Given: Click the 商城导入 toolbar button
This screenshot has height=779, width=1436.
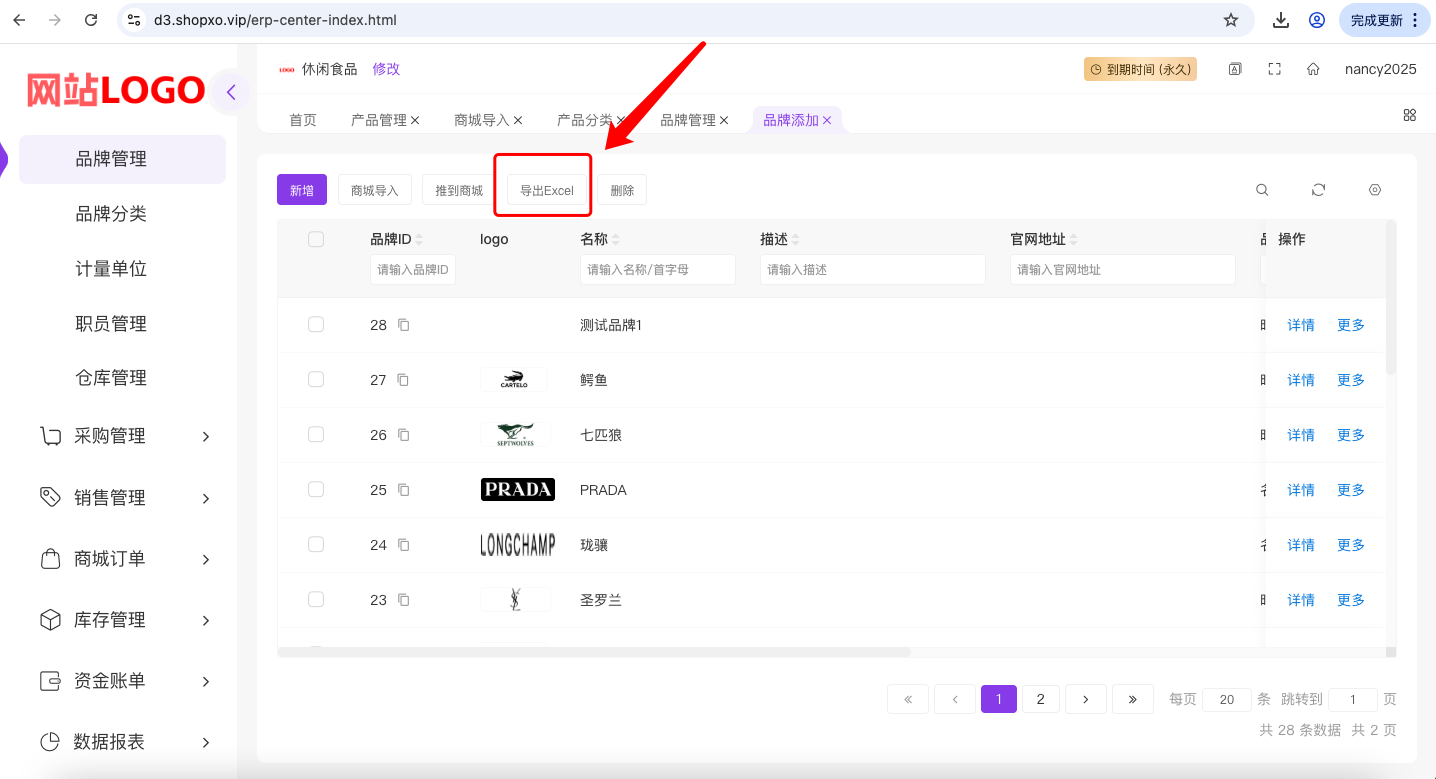Looking at the screenshot, I should coord(375,190).
